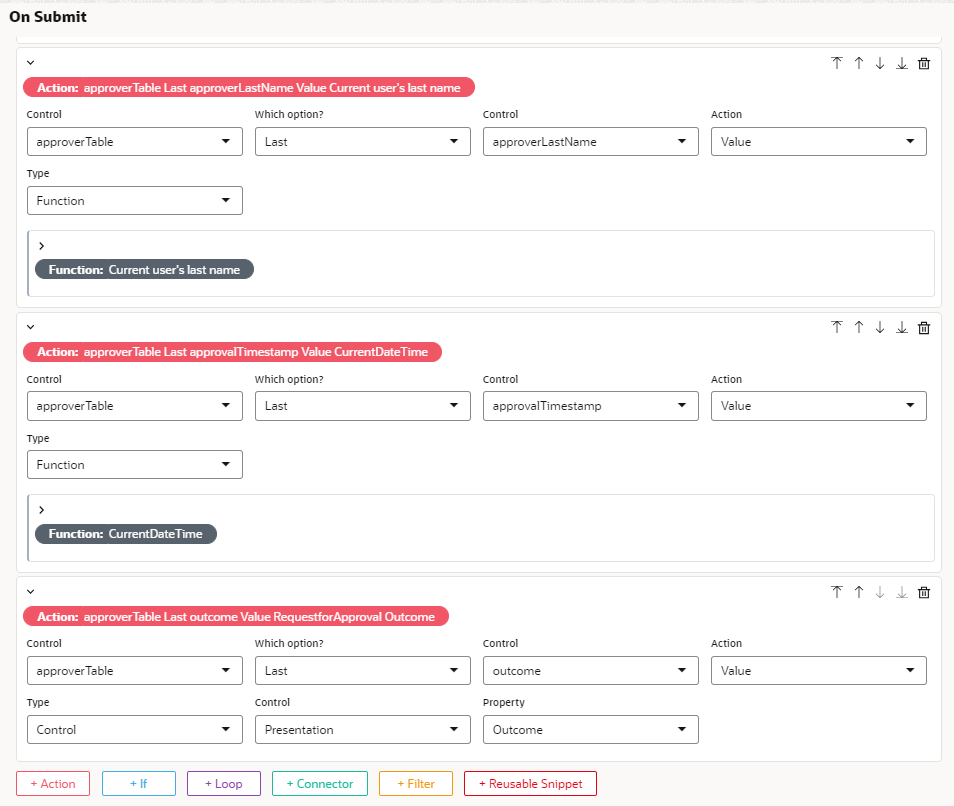Open the Property dropdown showing Outcome
Image resolution: width=954 pixels, height=806 pixels.
pos(590,729)
